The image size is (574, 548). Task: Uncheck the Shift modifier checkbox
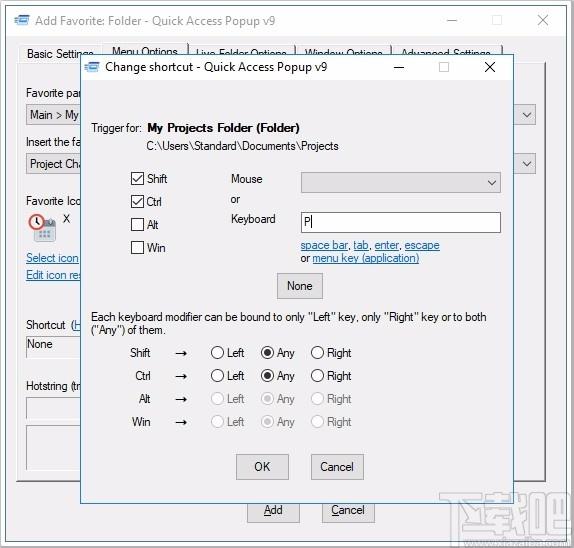point(137,179)
